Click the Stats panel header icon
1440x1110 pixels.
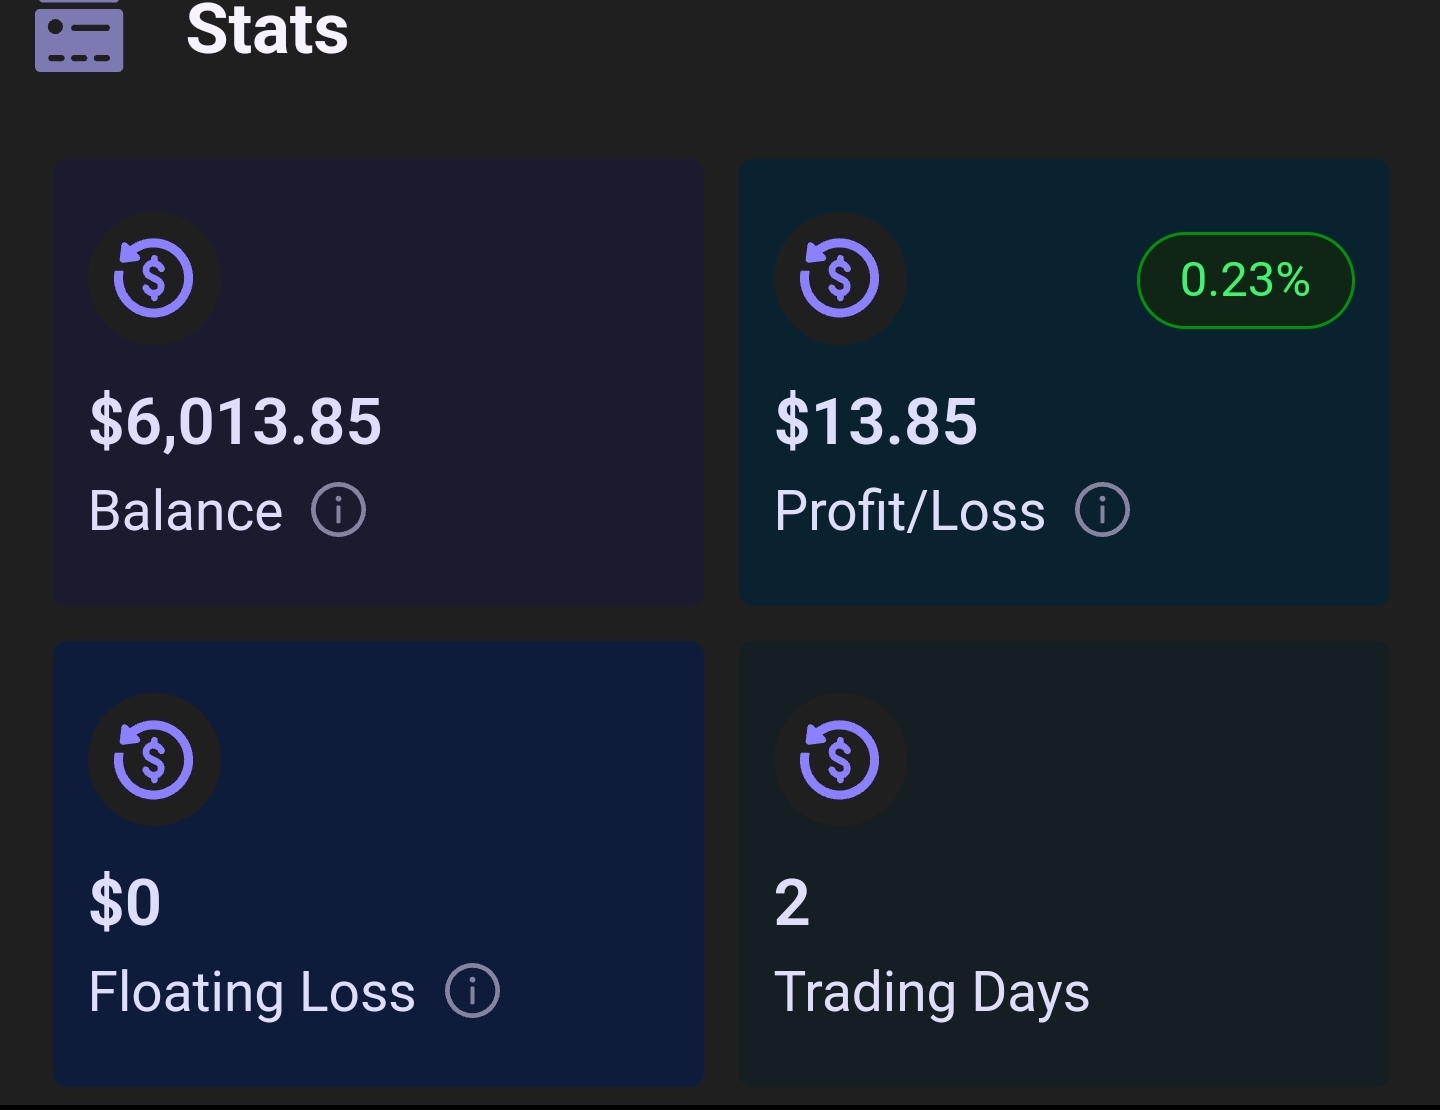pos(79,38)
